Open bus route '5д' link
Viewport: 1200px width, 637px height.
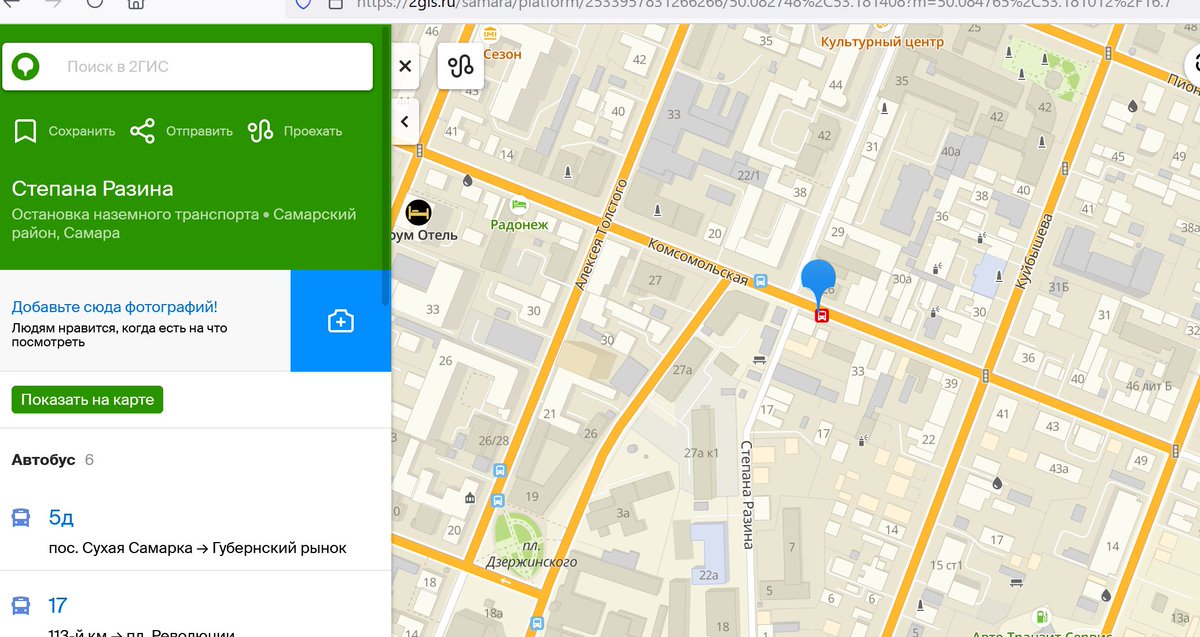pyautogui.click(x=61, y=518)
